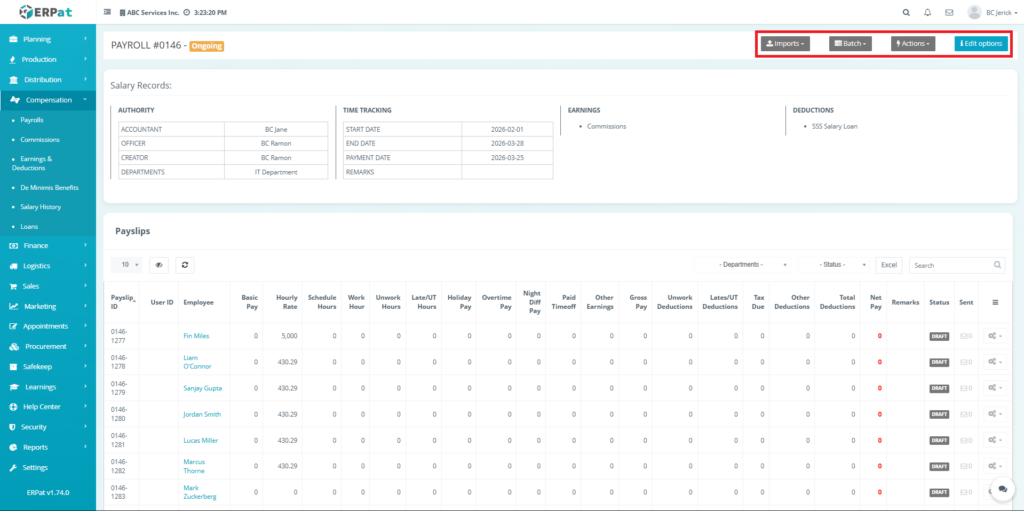
Task: Open the messages envelope icon
Action: 948,13
